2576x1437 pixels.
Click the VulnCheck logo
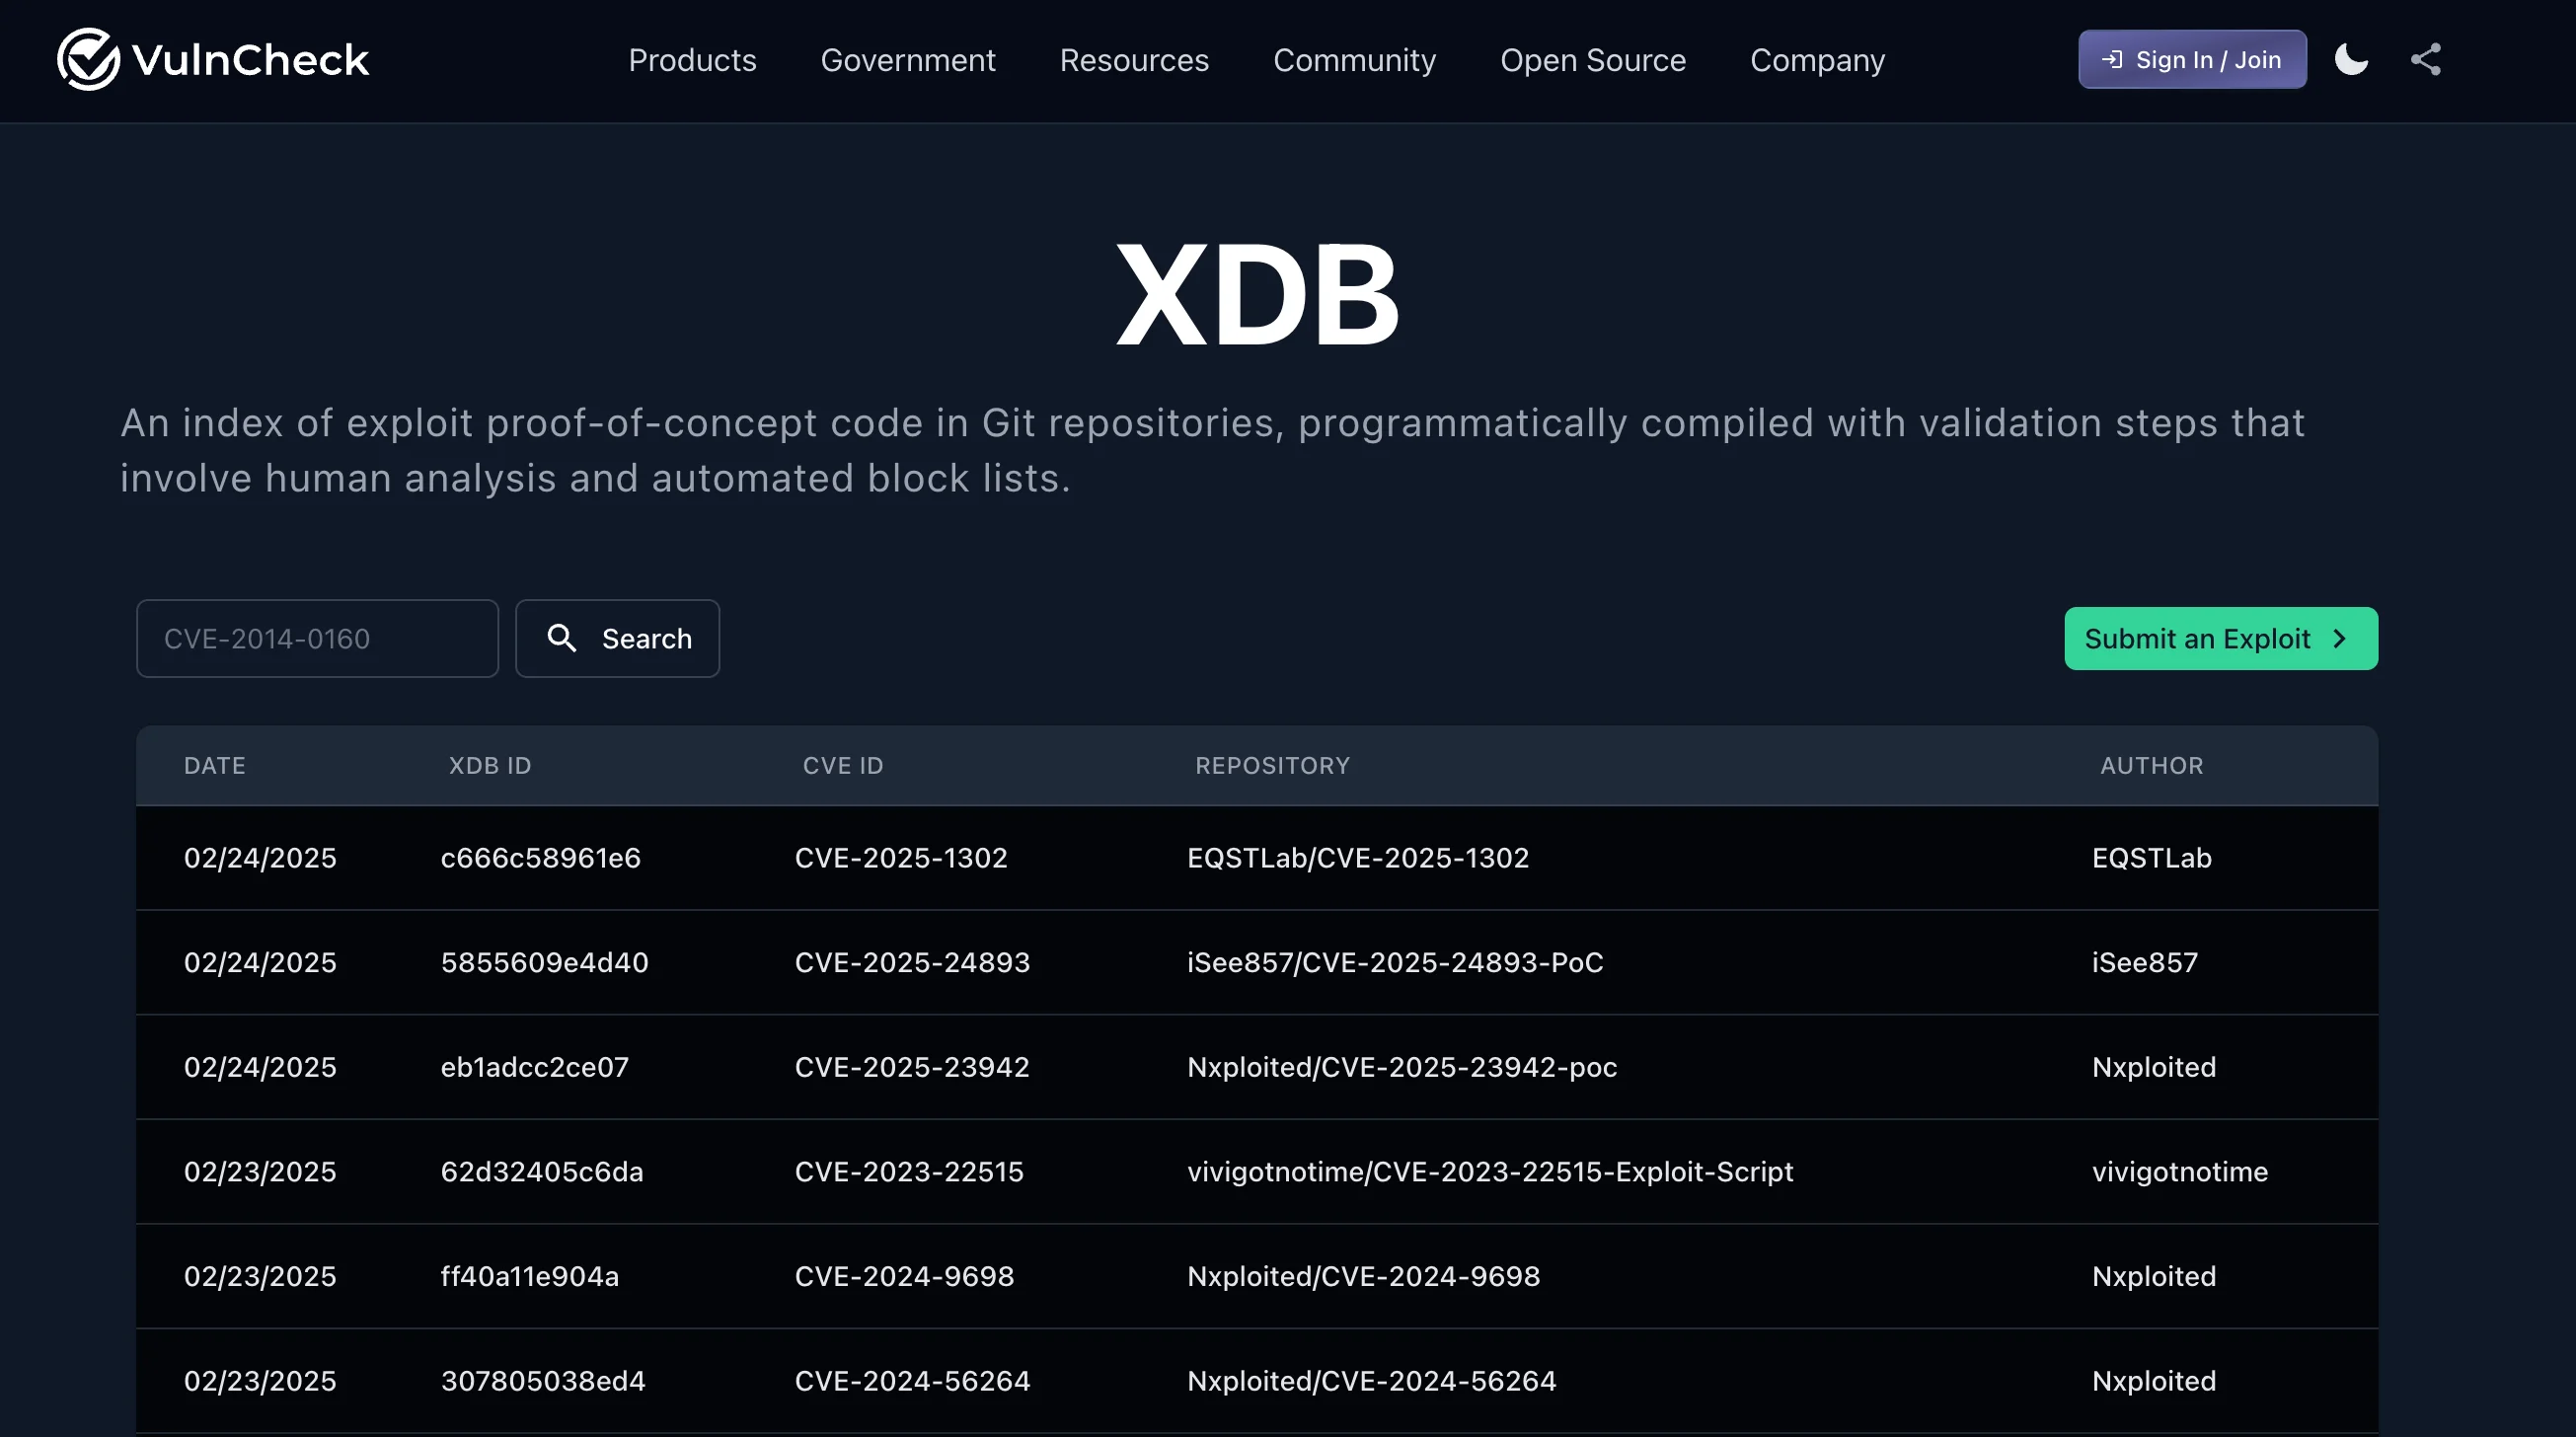pyautogui.click(x=213, y=60)
